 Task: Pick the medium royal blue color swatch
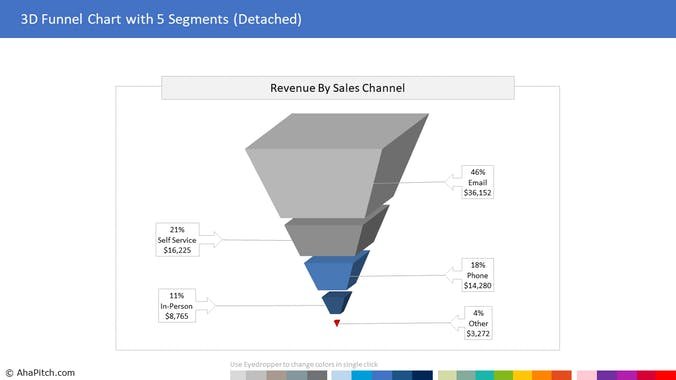(382, 375)
